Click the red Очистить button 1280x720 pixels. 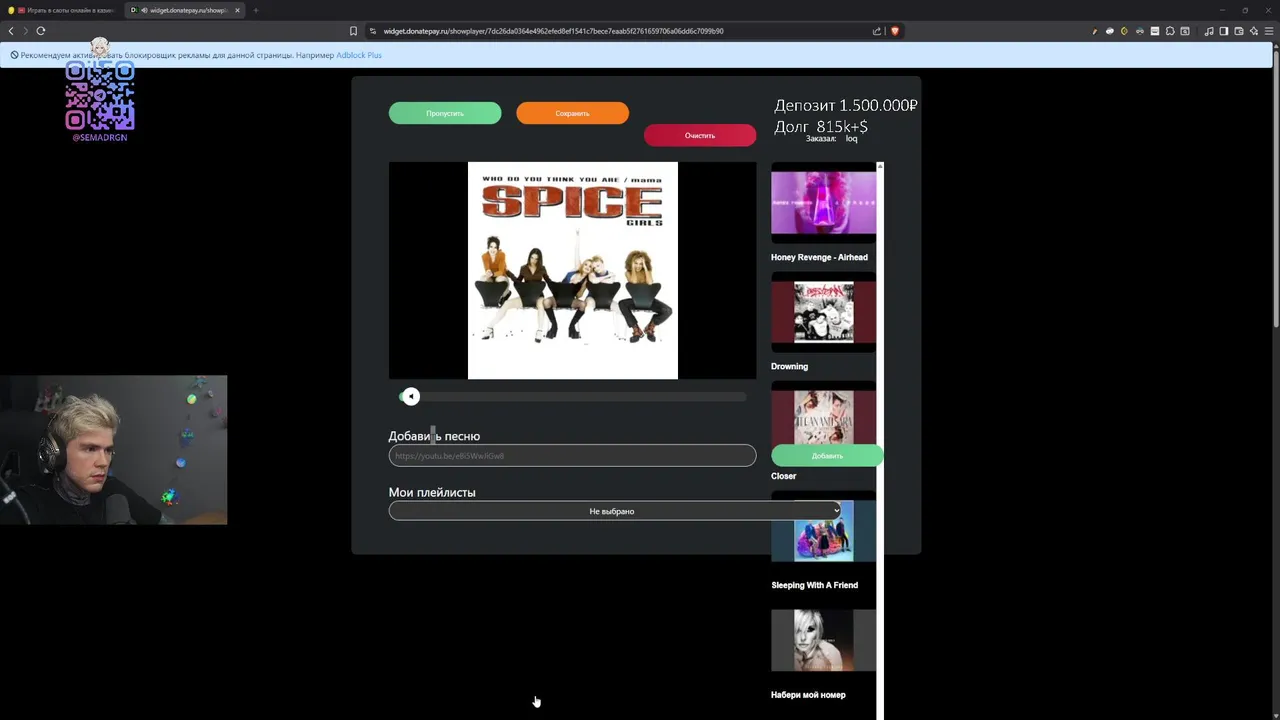(x=700, y=135)
